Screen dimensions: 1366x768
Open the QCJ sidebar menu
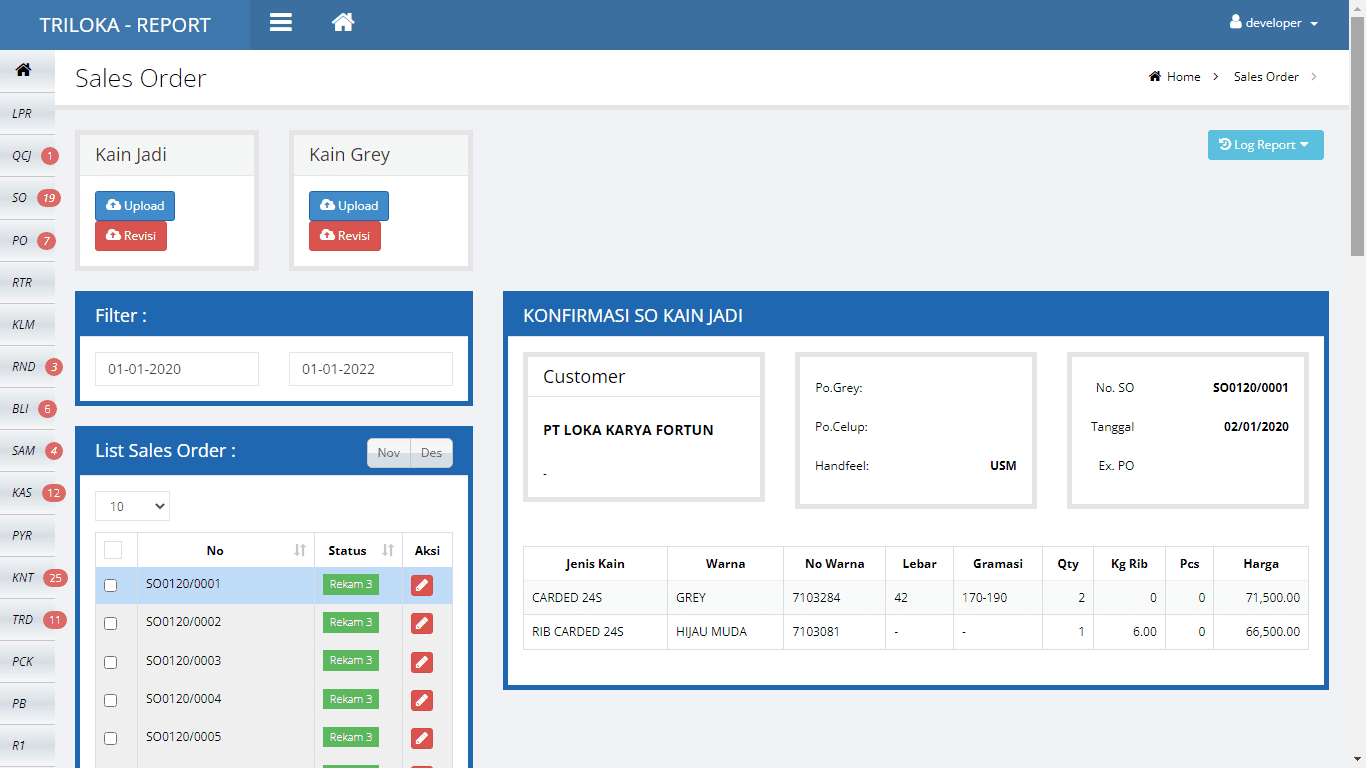27,156
